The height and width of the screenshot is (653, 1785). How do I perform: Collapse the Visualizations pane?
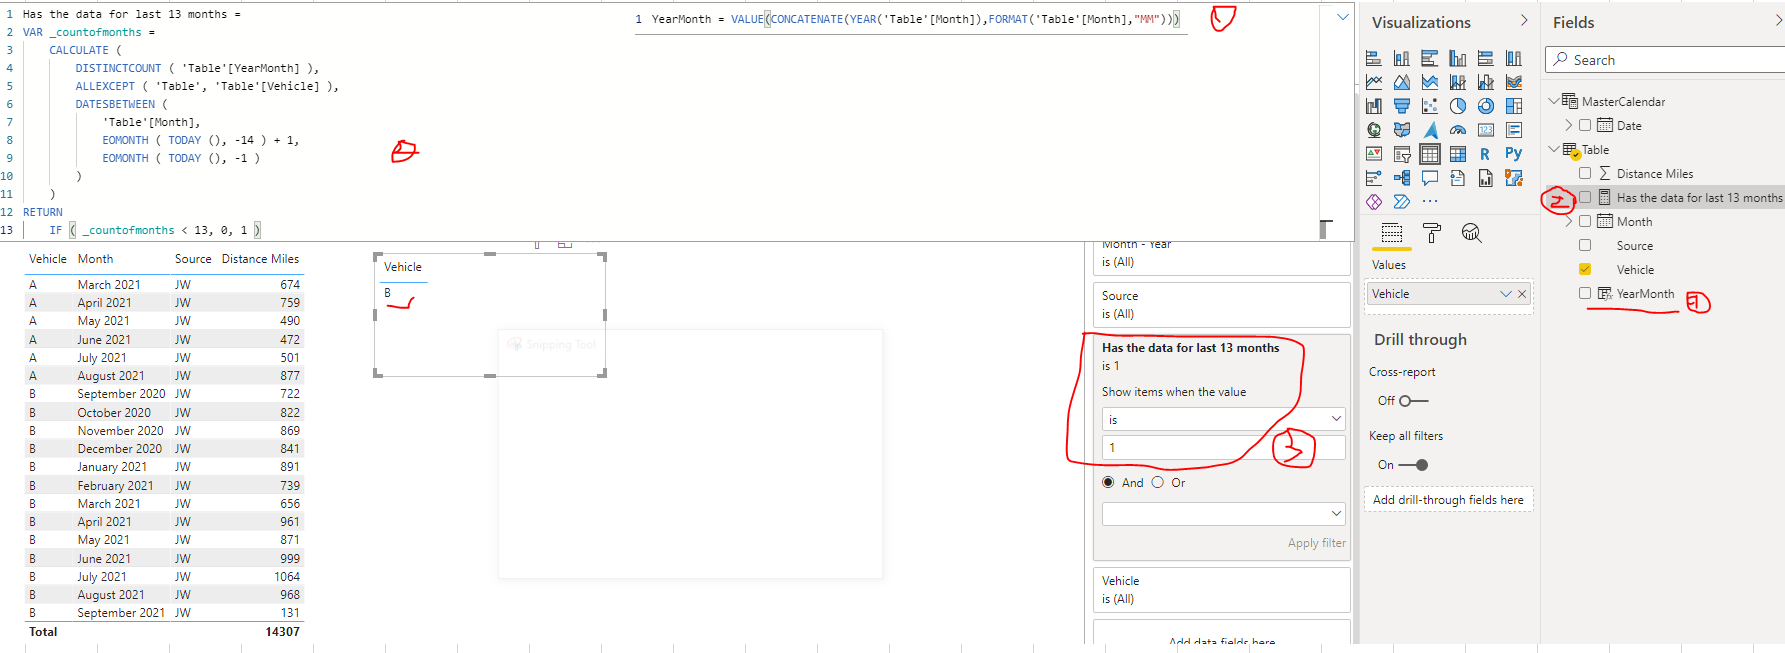[1524, 21]
